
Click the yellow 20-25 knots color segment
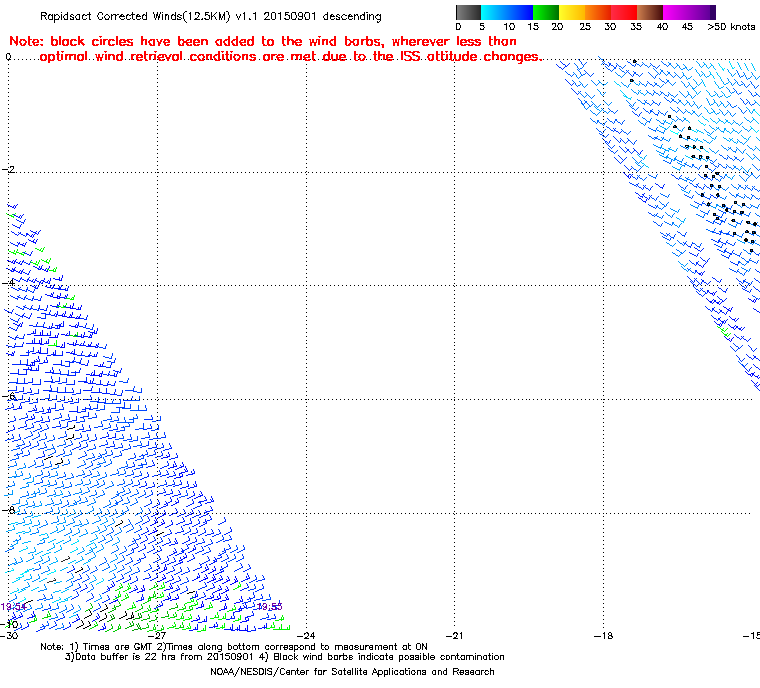coord(572,13)
